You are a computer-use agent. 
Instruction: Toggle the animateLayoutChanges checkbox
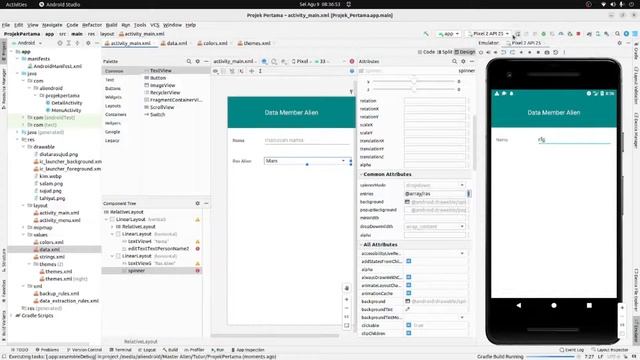coord(409,285)
